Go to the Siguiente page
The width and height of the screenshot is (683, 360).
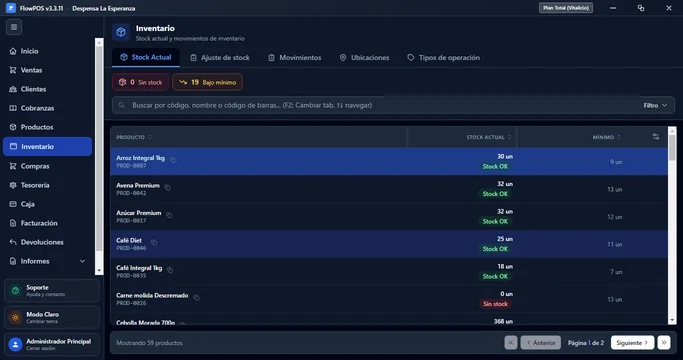[632, 343]
